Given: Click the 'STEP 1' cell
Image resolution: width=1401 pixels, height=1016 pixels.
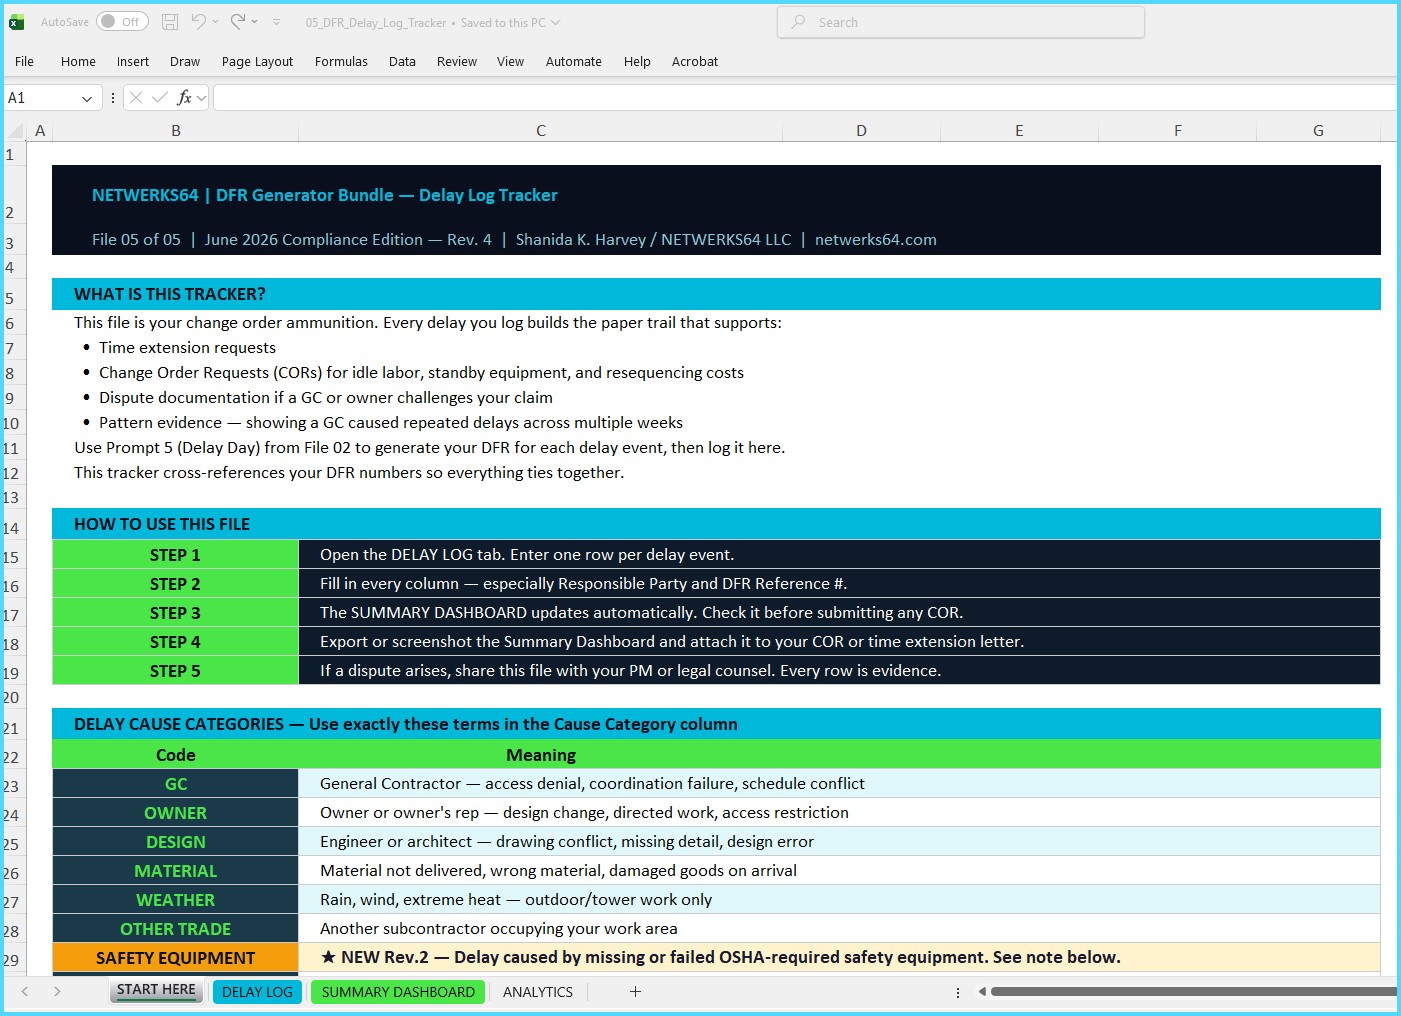Looking at the screenshot, I should [175, 555].
